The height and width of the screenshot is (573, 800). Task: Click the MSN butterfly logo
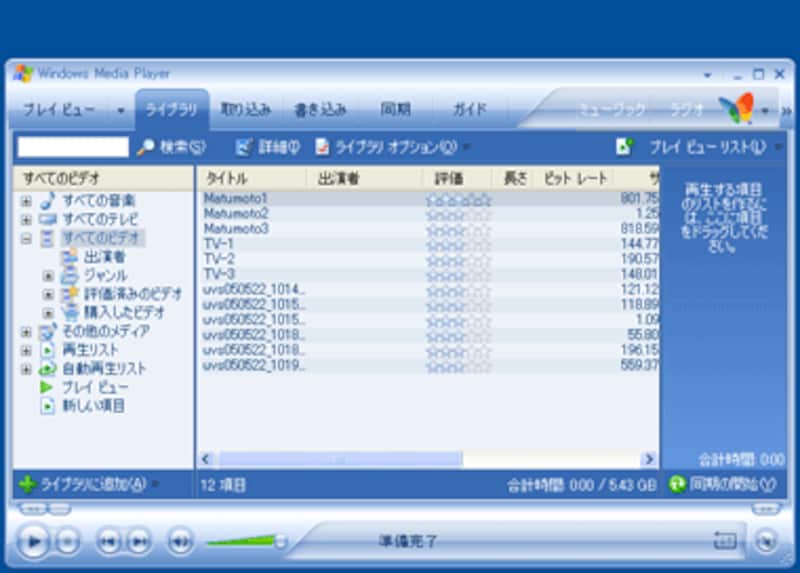click(x=737, y=108)
